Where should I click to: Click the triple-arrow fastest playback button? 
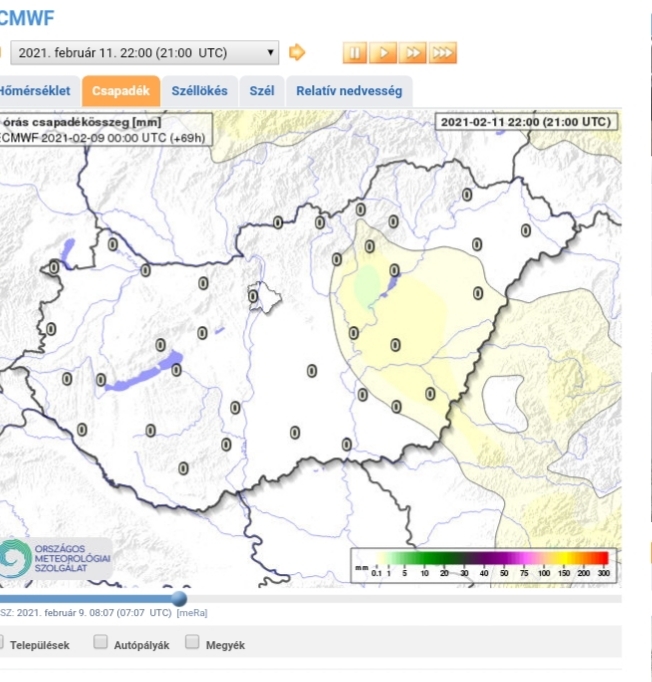tap(443, 53)
